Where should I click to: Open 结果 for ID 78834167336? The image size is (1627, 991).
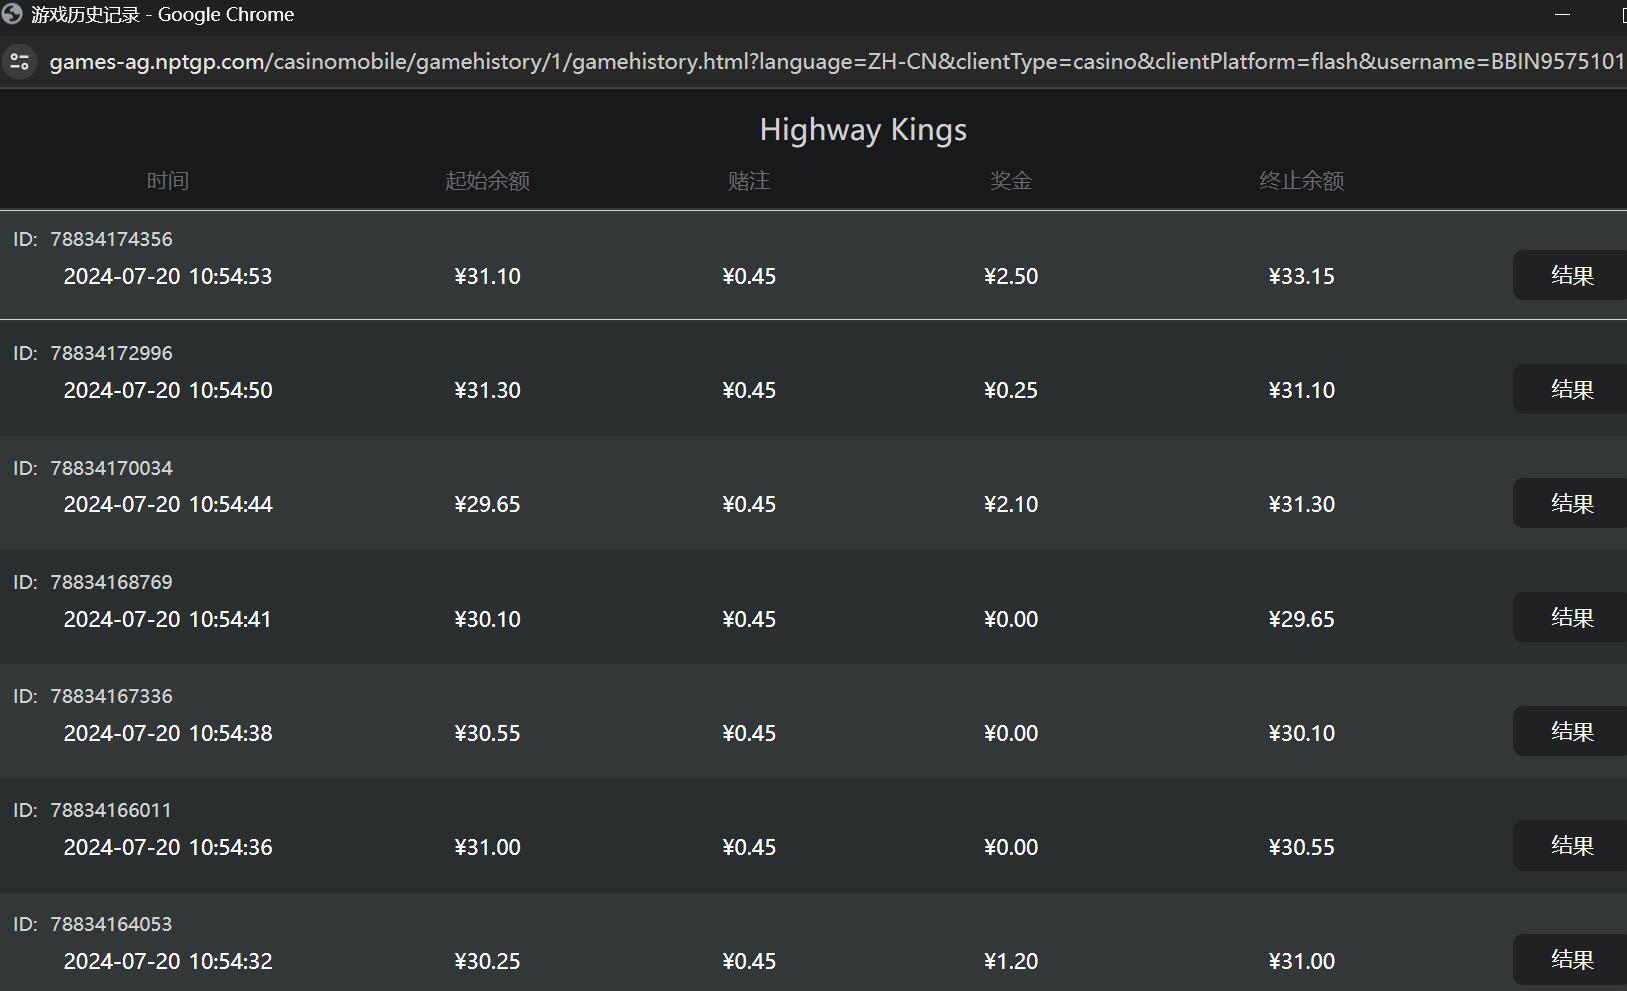pos(1570,731)
